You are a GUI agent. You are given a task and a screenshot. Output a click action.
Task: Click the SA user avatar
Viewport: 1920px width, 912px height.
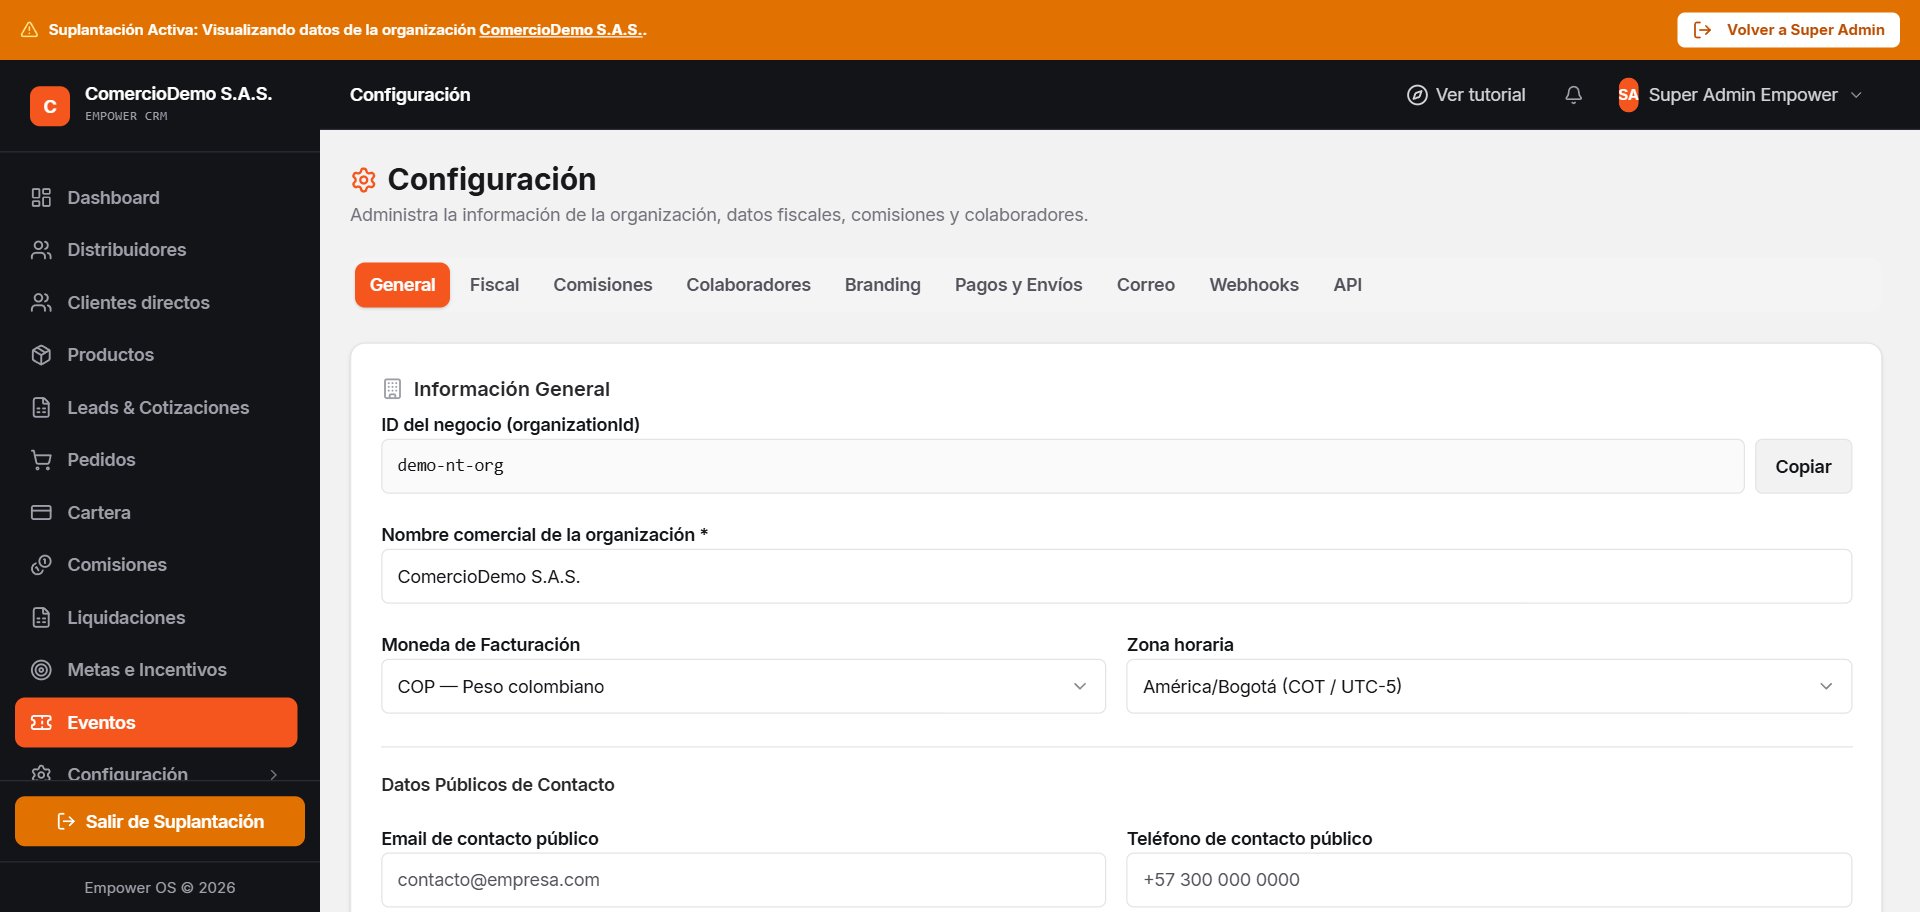1628,95
